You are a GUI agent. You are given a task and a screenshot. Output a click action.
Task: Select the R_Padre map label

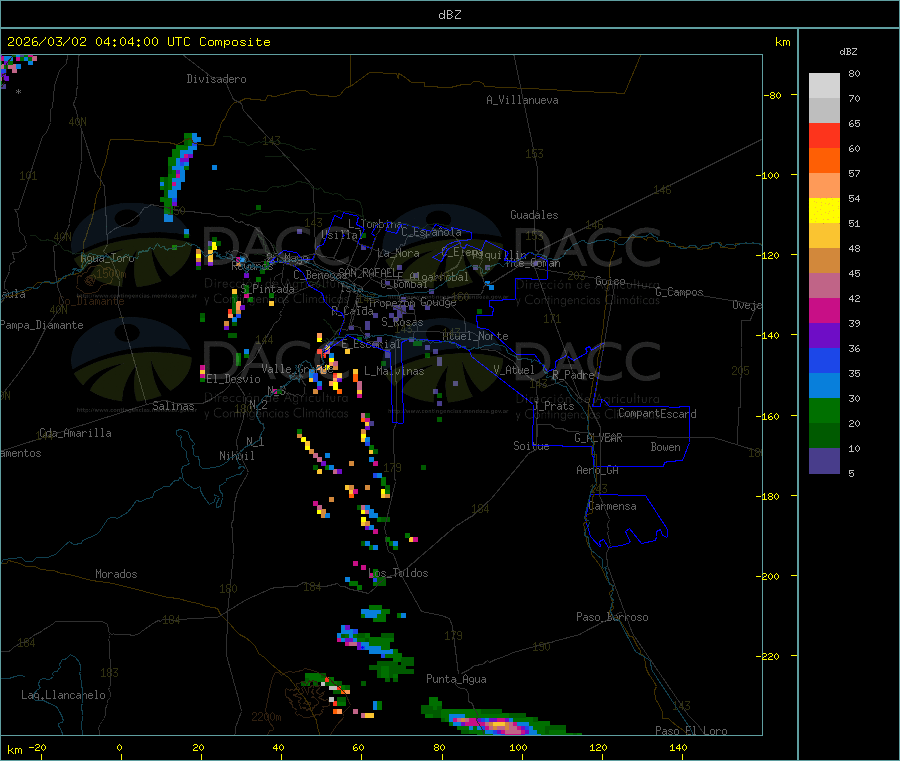click(x=573, y=375)
